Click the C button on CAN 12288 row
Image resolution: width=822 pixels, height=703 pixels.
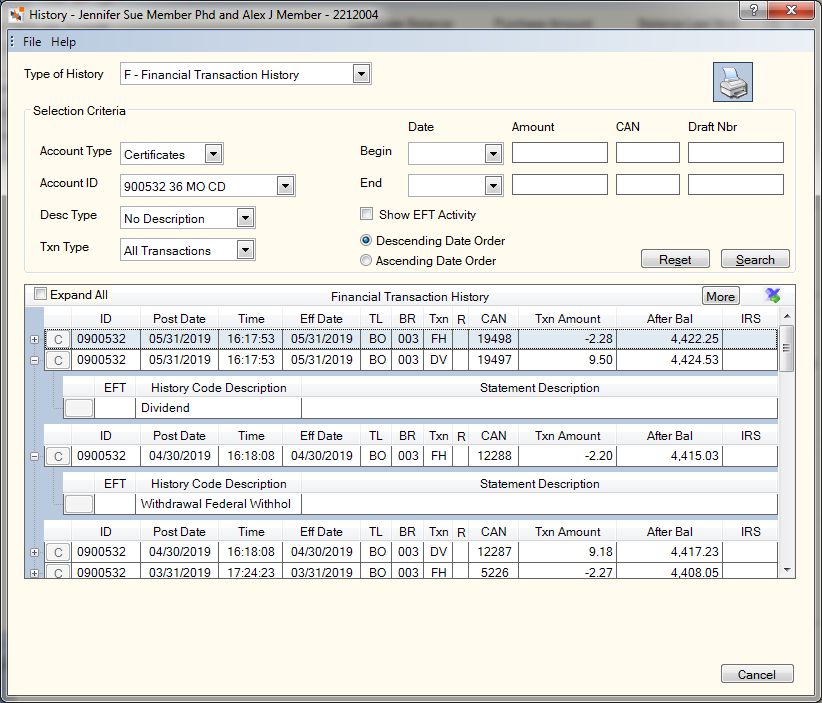click(58, 456)
